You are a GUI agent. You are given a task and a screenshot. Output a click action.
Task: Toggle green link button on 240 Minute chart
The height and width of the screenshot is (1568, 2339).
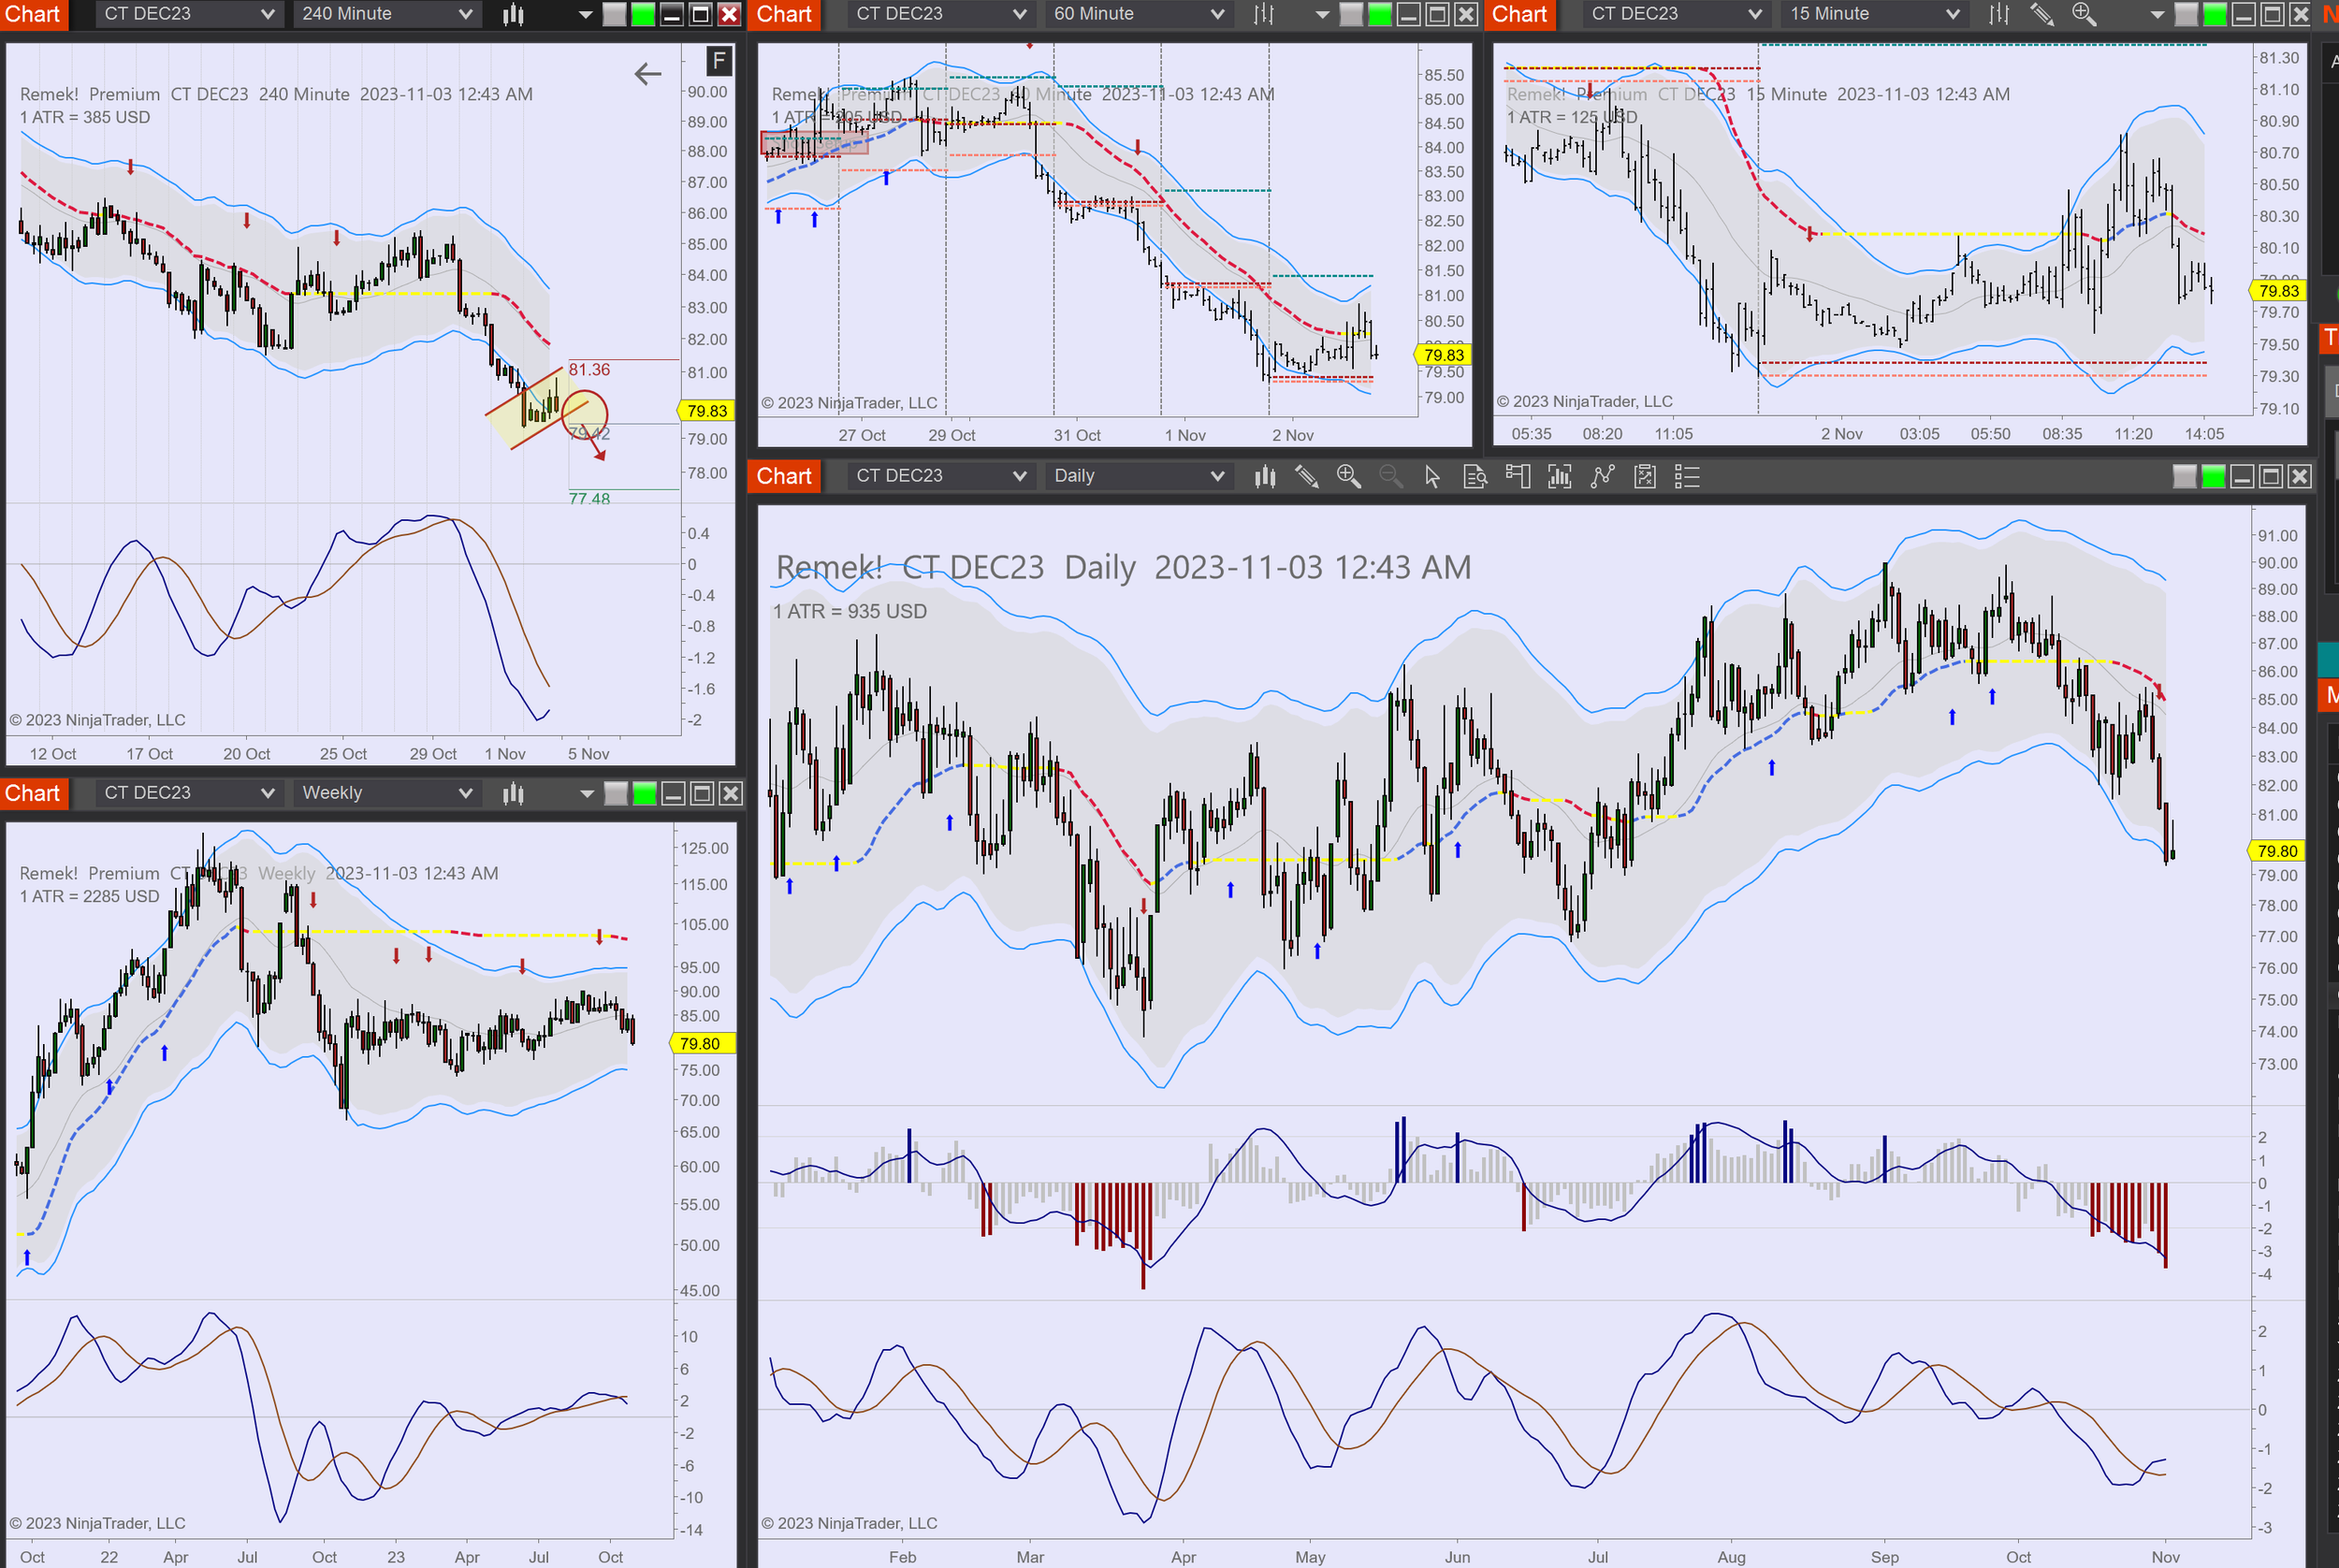643,14
